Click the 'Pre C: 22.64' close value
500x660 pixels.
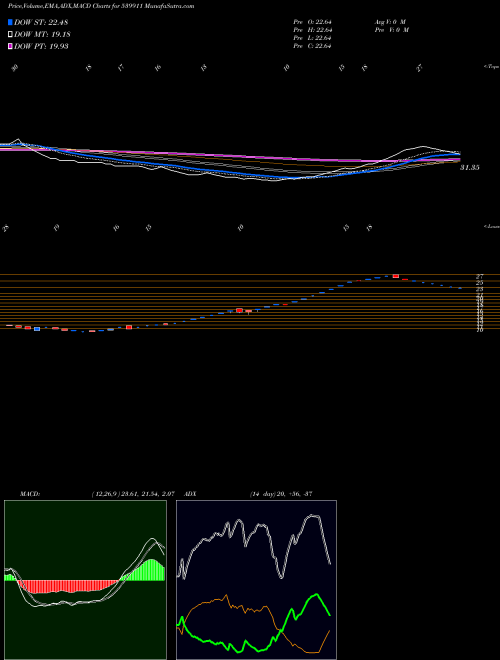pos(313,46)
